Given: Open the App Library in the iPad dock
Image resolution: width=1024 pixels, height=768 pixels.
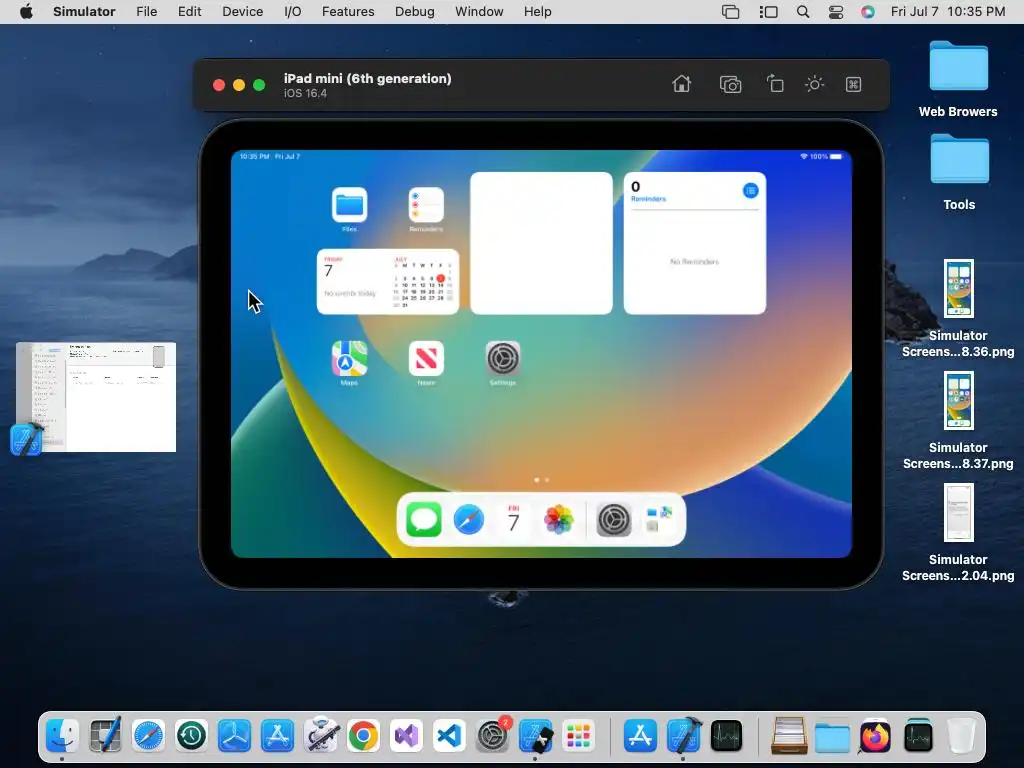Looking at the screenshot, I should pyautogui.click(x=659, y=520).
